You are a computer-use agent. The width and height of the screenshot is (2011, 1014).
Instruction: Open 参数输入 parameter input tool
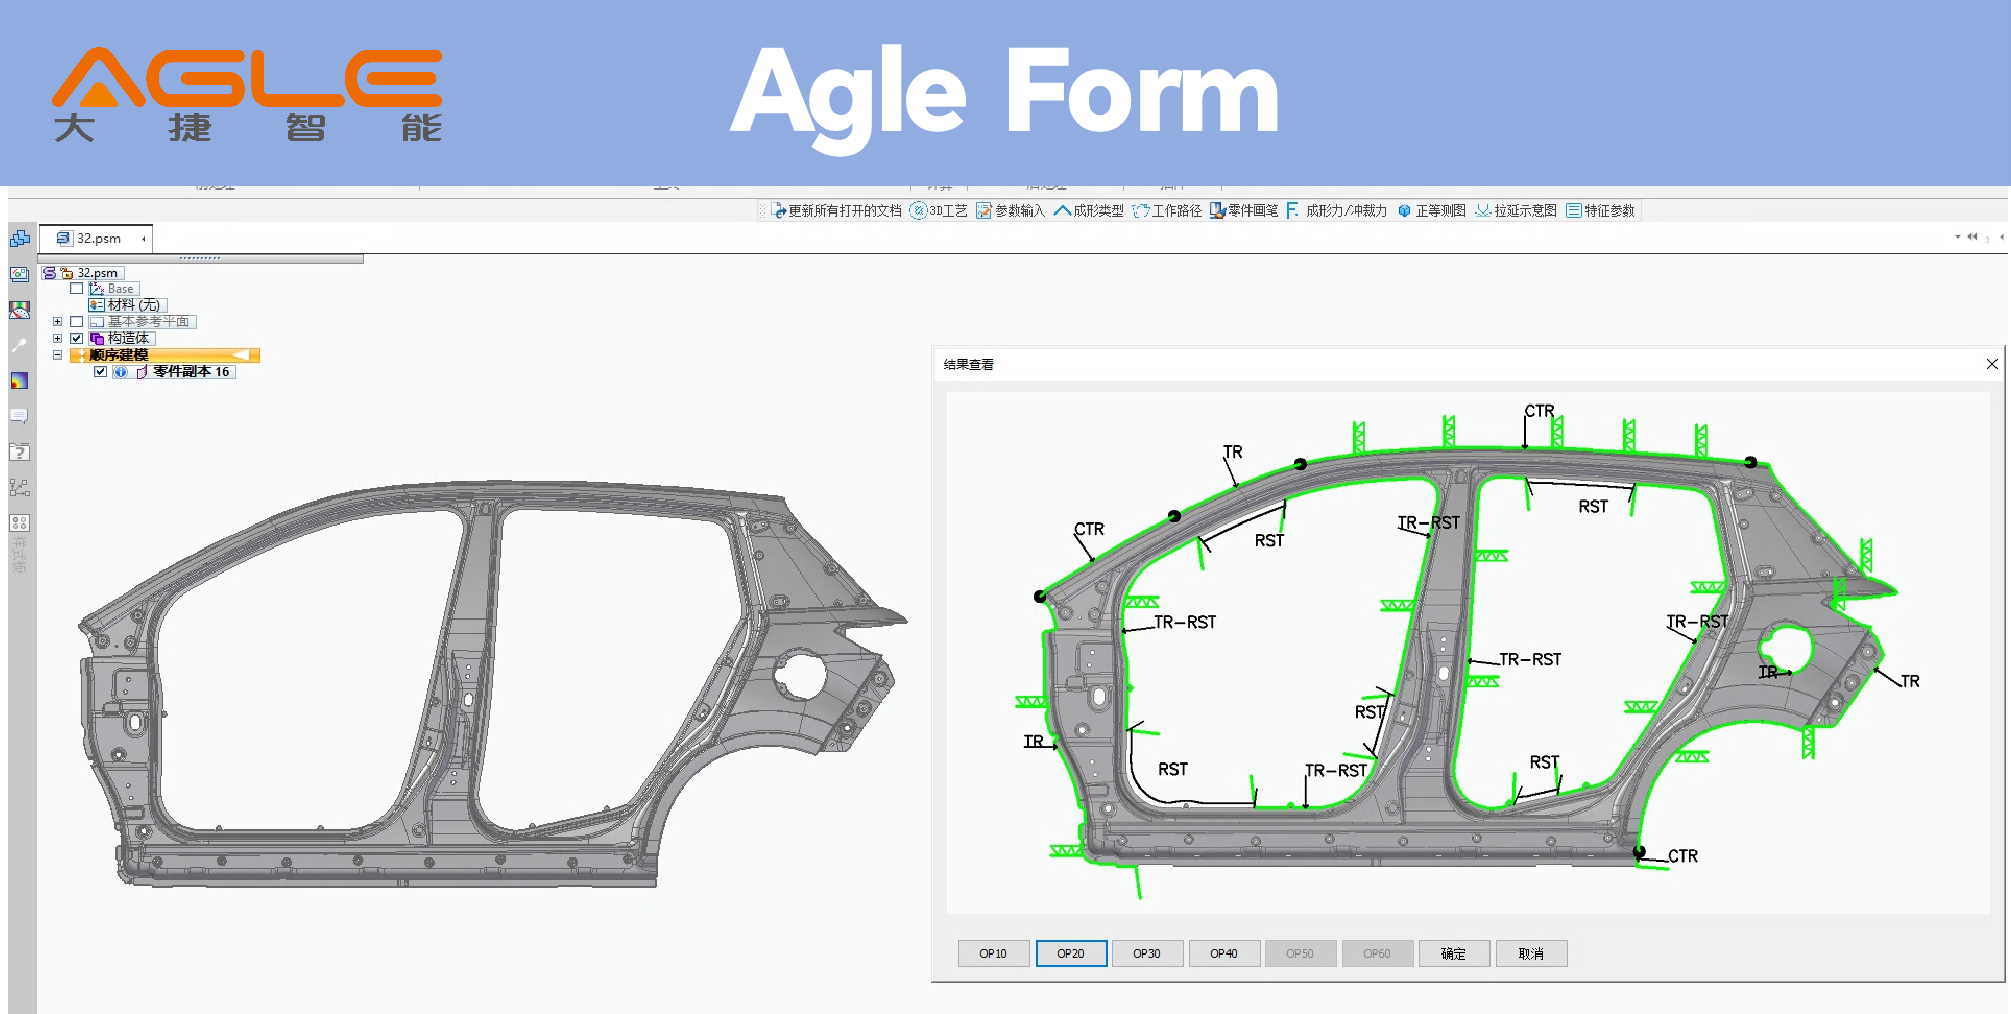pos(1010,211)
